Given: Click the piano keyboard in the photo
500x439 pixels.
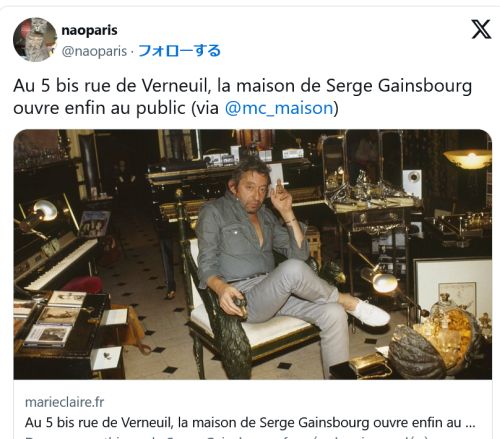Looking at the screenshot, I should coord(58,263).
